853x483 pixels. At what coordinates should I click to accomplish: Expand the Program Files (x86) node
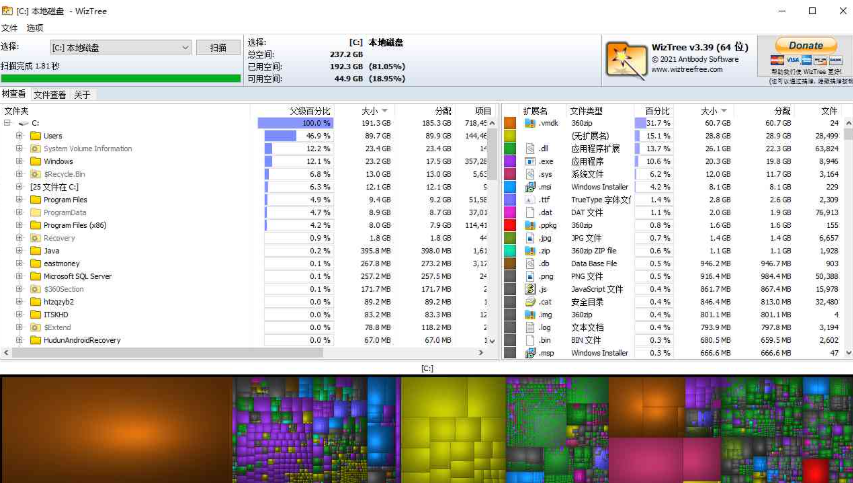[19, 225]
